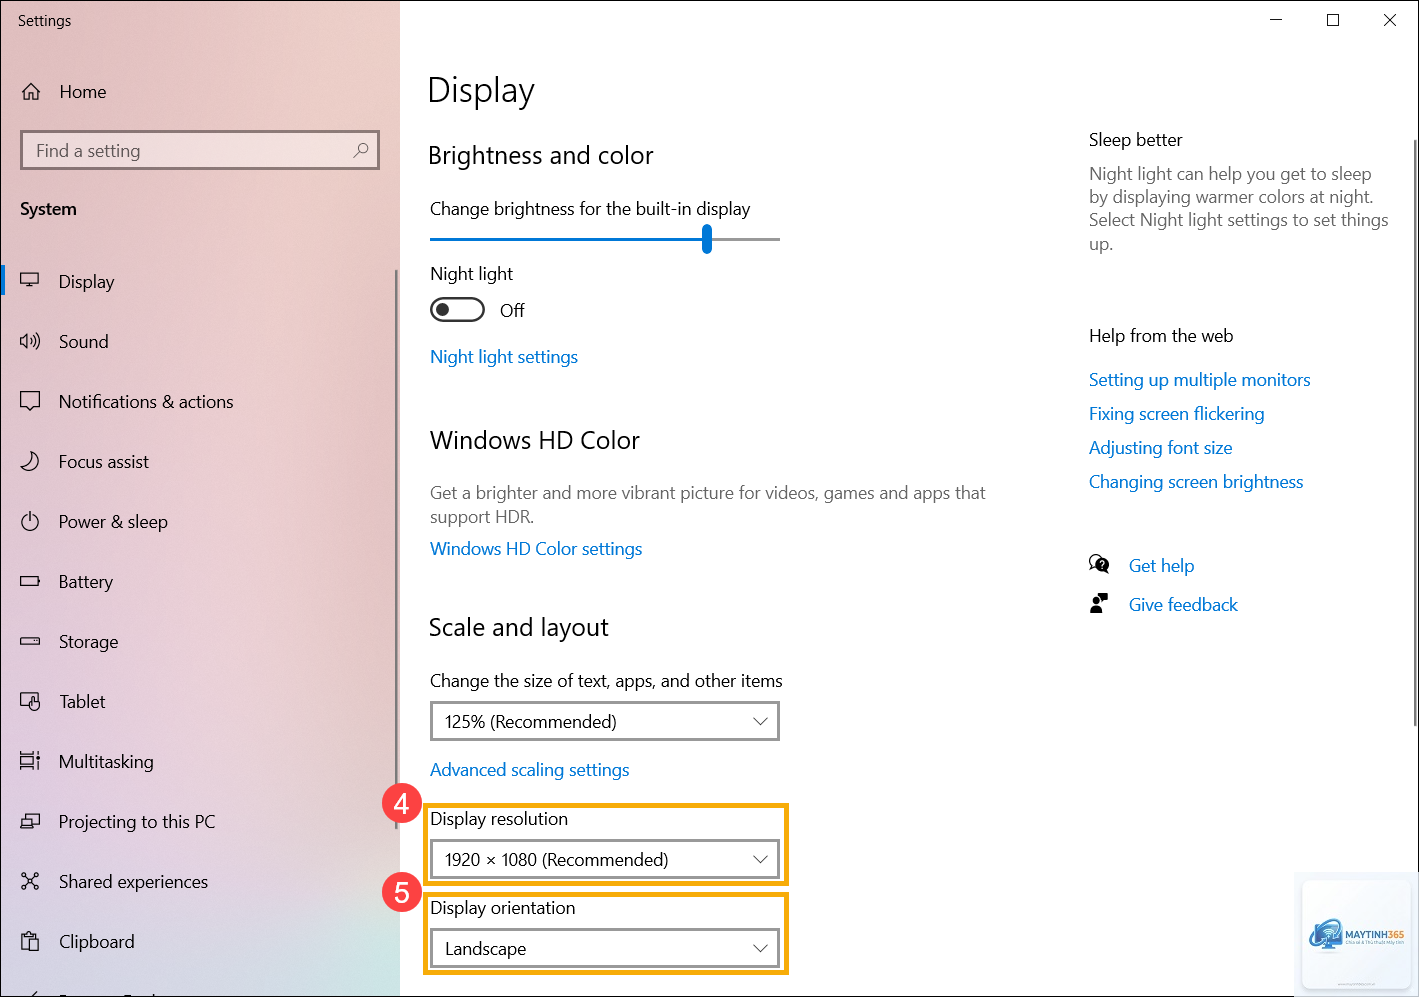This screenshot has width=1419, height=997.
Task: Open Fixing screen flickering help link
Action: coord(1176,414)
